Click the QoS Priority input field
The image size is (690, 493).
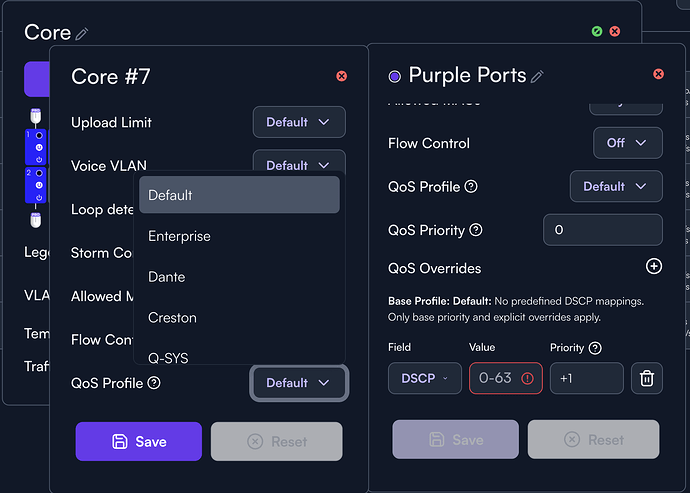(x=602, y=230)
